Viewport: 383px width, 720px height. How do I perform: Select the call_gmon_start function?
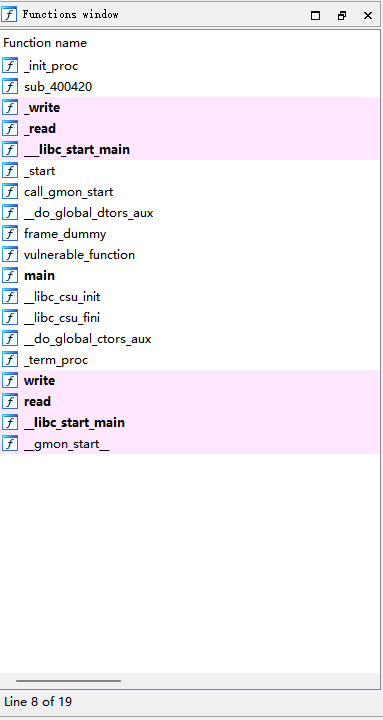(x=68, y=192)
